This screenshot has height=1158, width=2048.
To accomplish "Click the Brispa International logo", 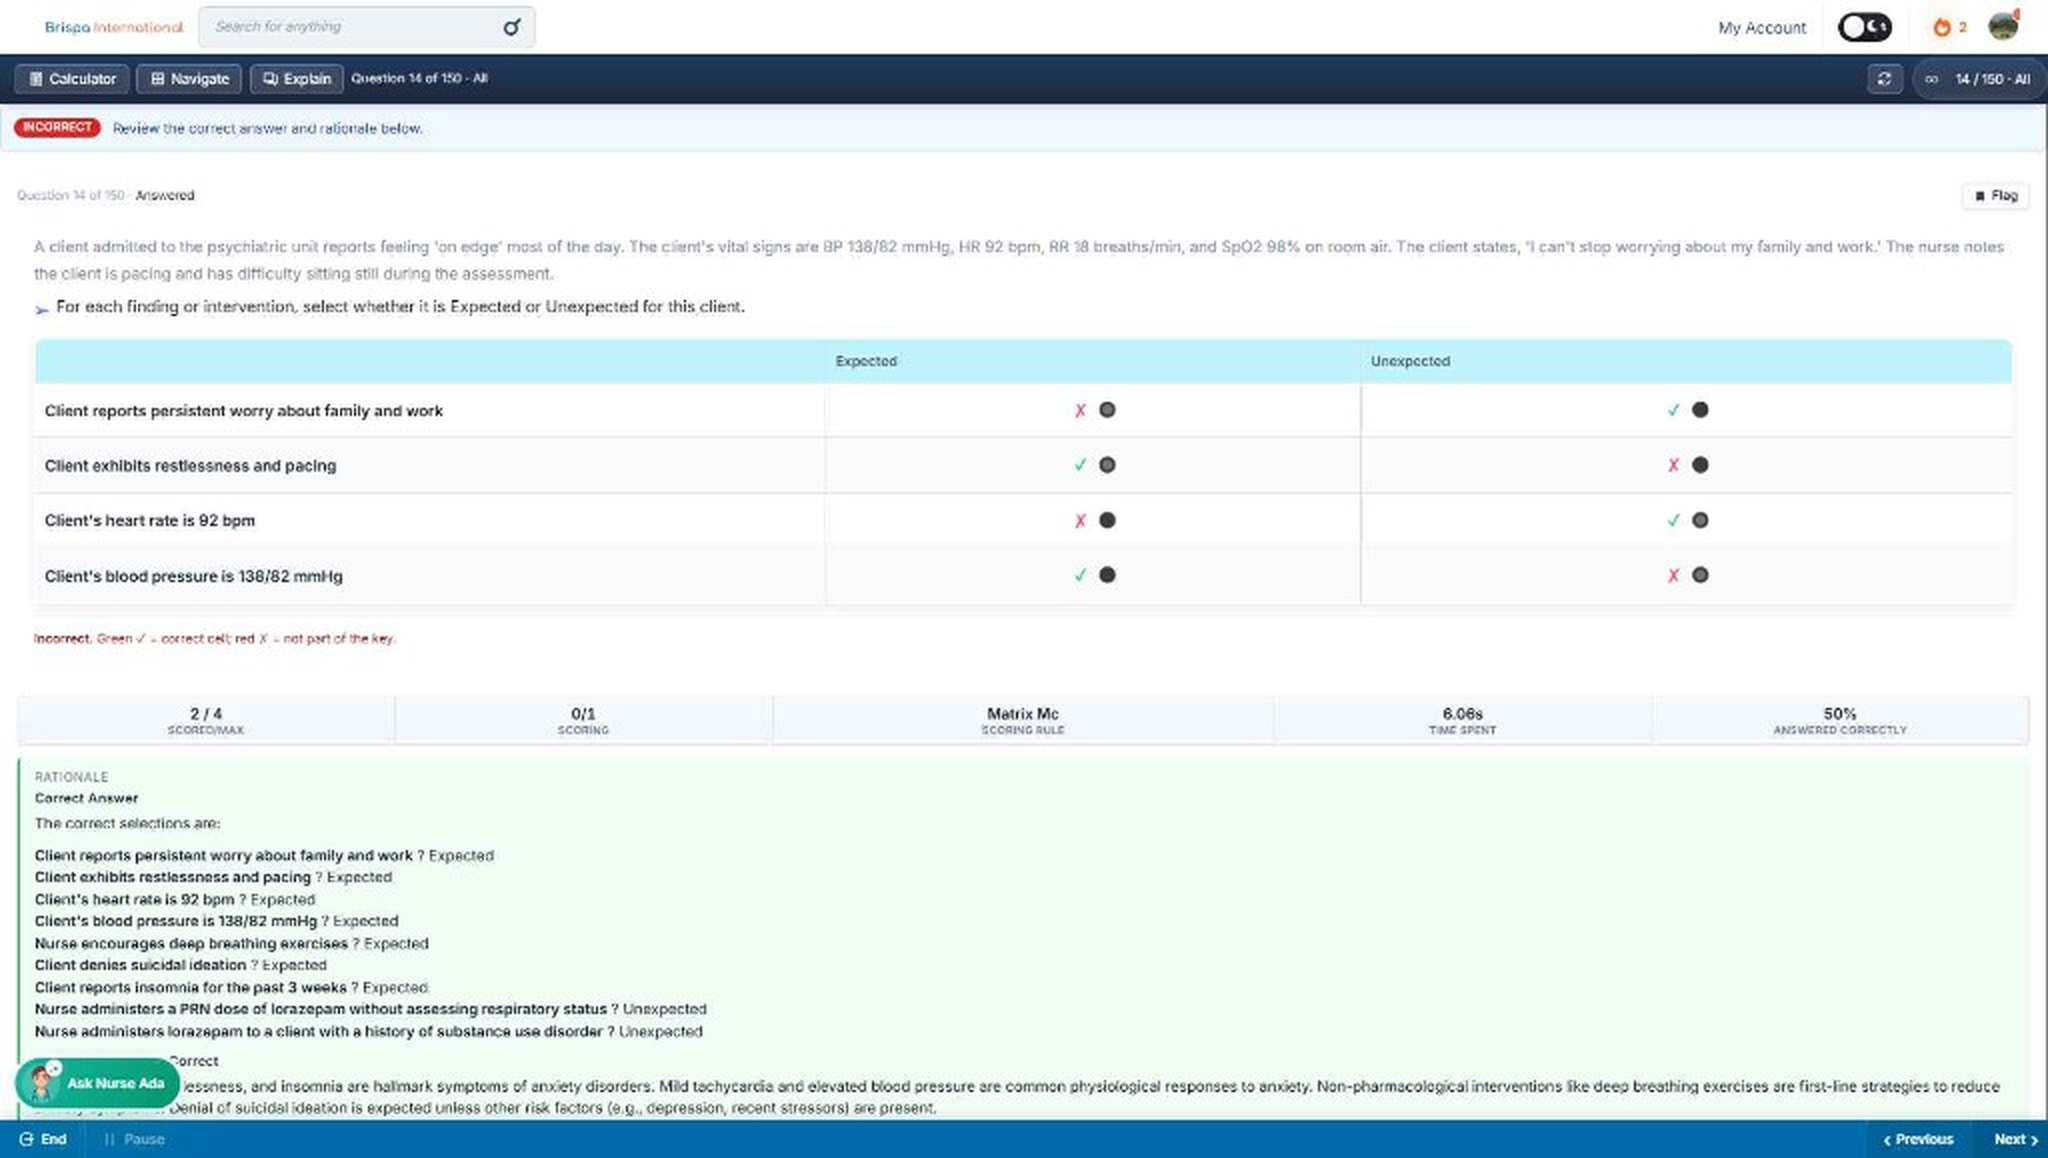I will coord(113,27).
